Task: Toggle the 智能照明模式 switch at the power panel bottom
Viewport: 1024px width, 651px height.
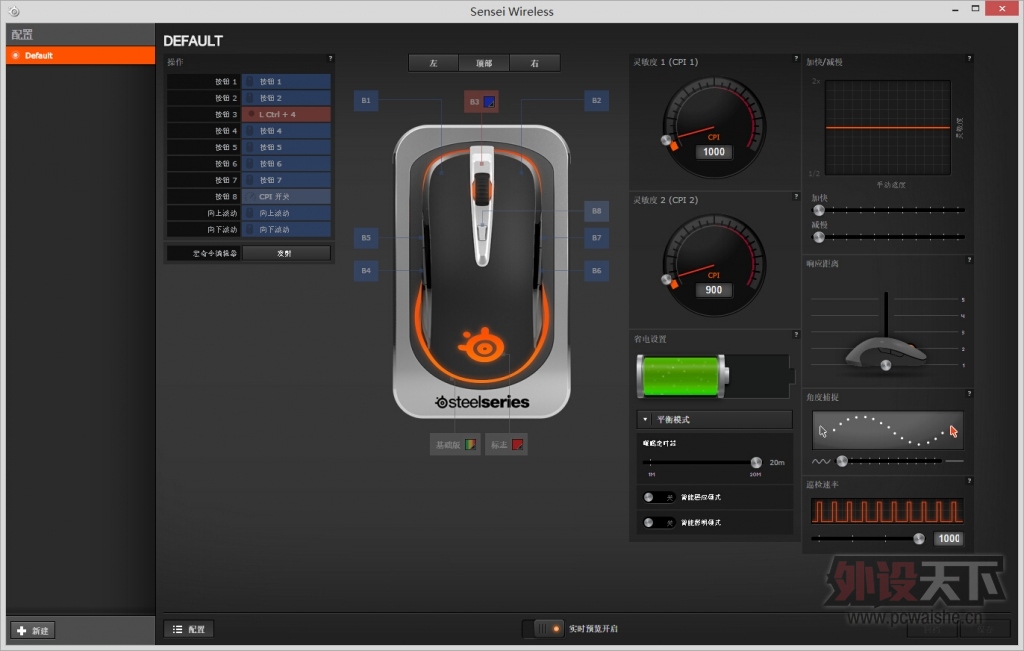Action: (x=658, y=522)
